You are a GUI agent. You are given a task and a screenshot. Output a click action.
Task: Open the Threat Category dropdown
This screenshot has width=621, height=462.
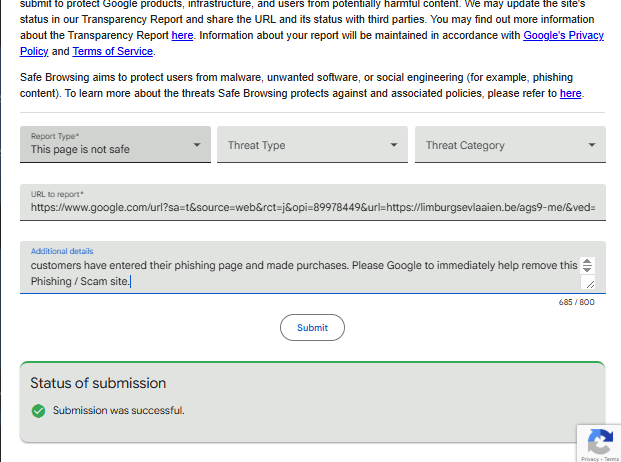(510, 145)
